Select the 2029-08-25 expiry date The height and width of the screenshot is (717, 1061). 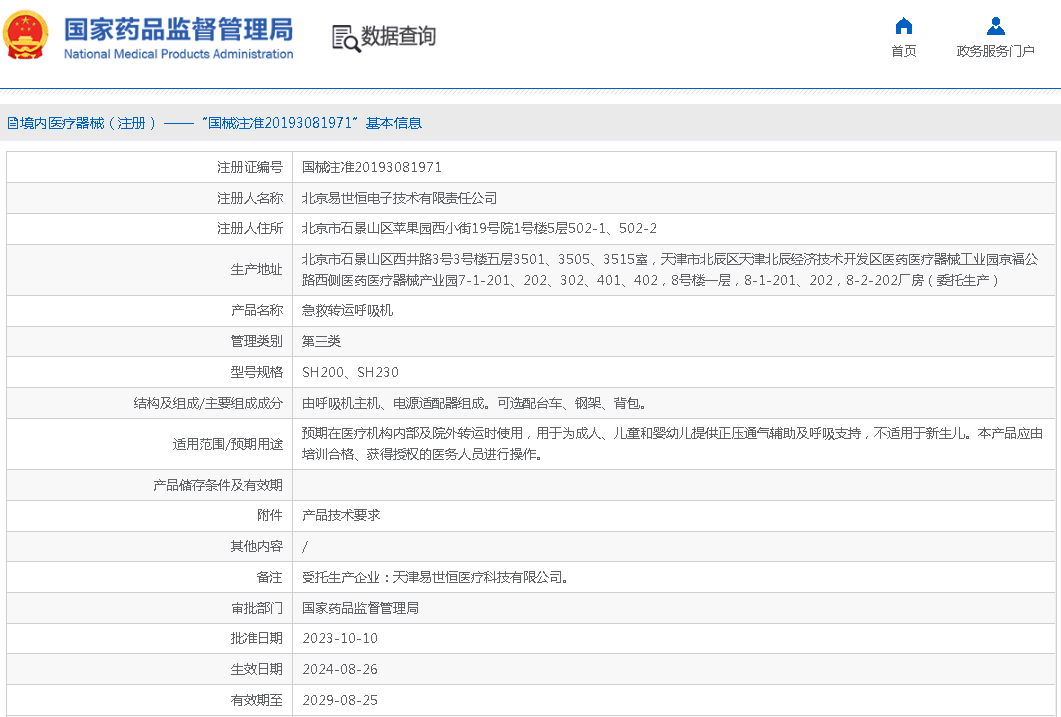point(340,700)
